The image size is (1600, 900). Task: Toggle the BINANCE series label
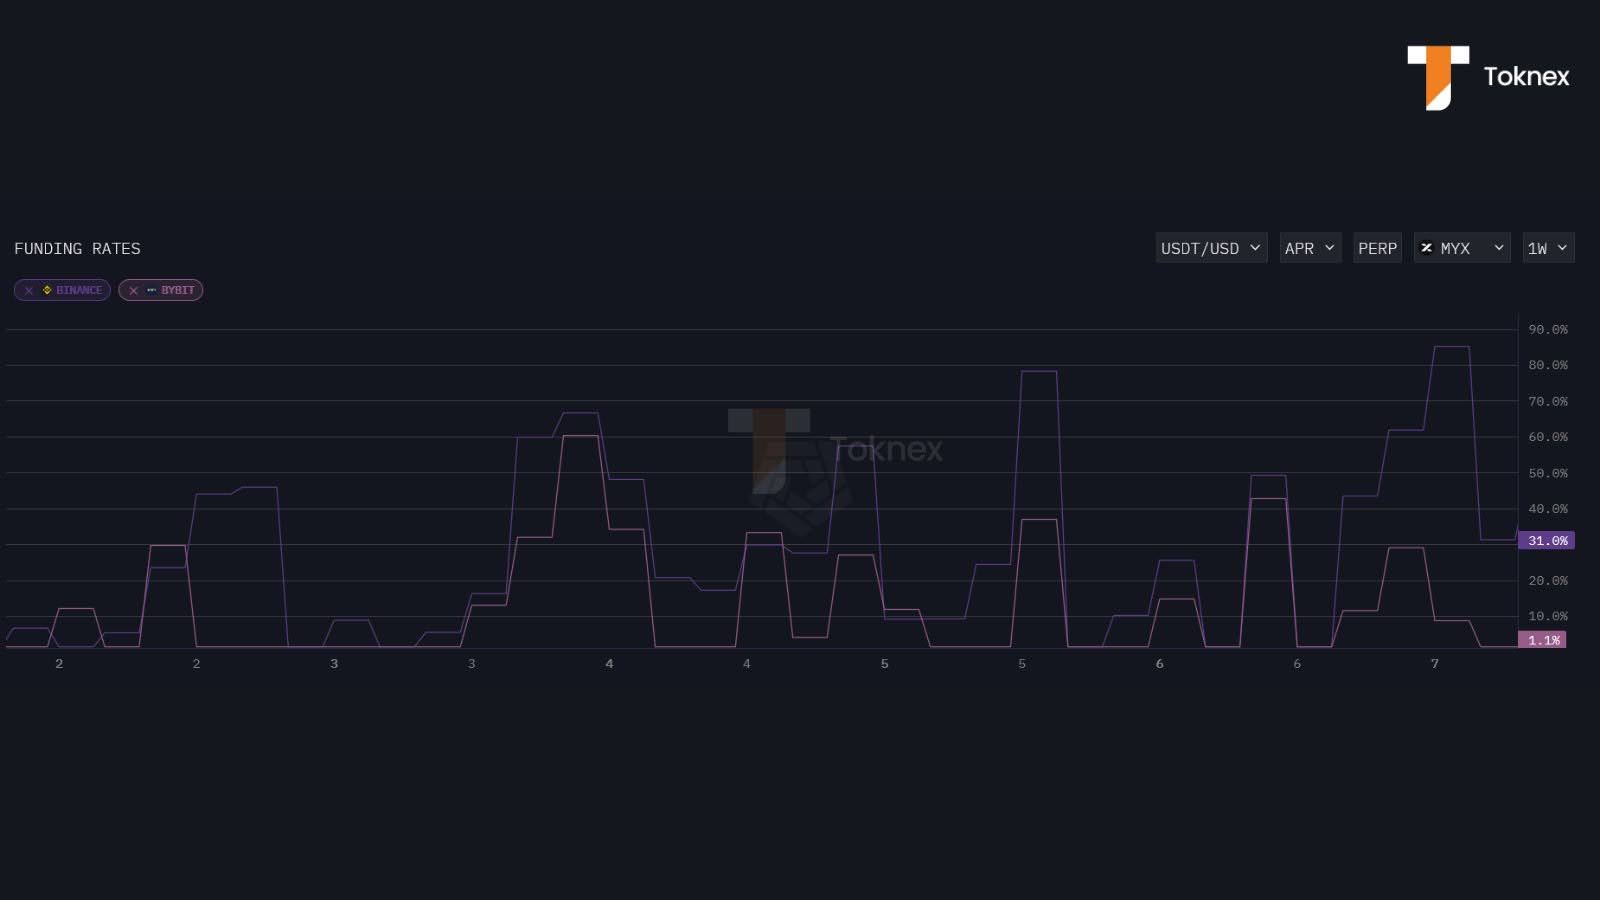[x=79, y=290]
